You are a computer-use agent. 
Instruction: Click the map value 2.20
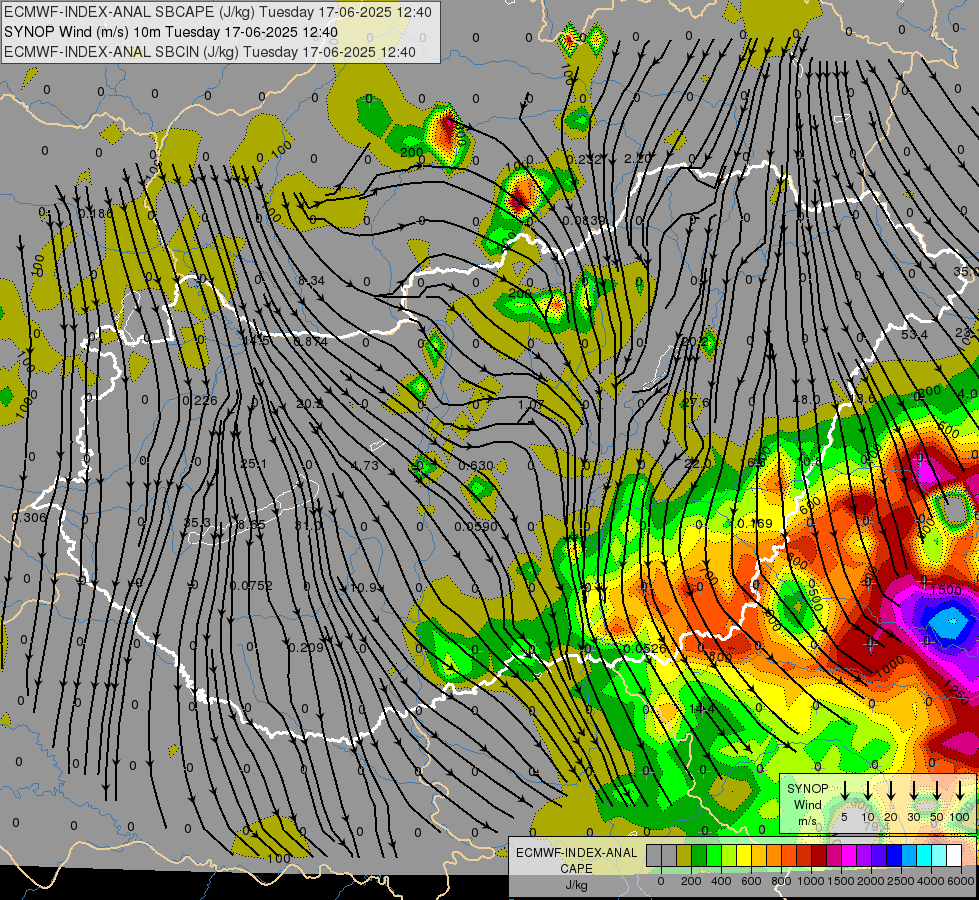coord(638,159)
